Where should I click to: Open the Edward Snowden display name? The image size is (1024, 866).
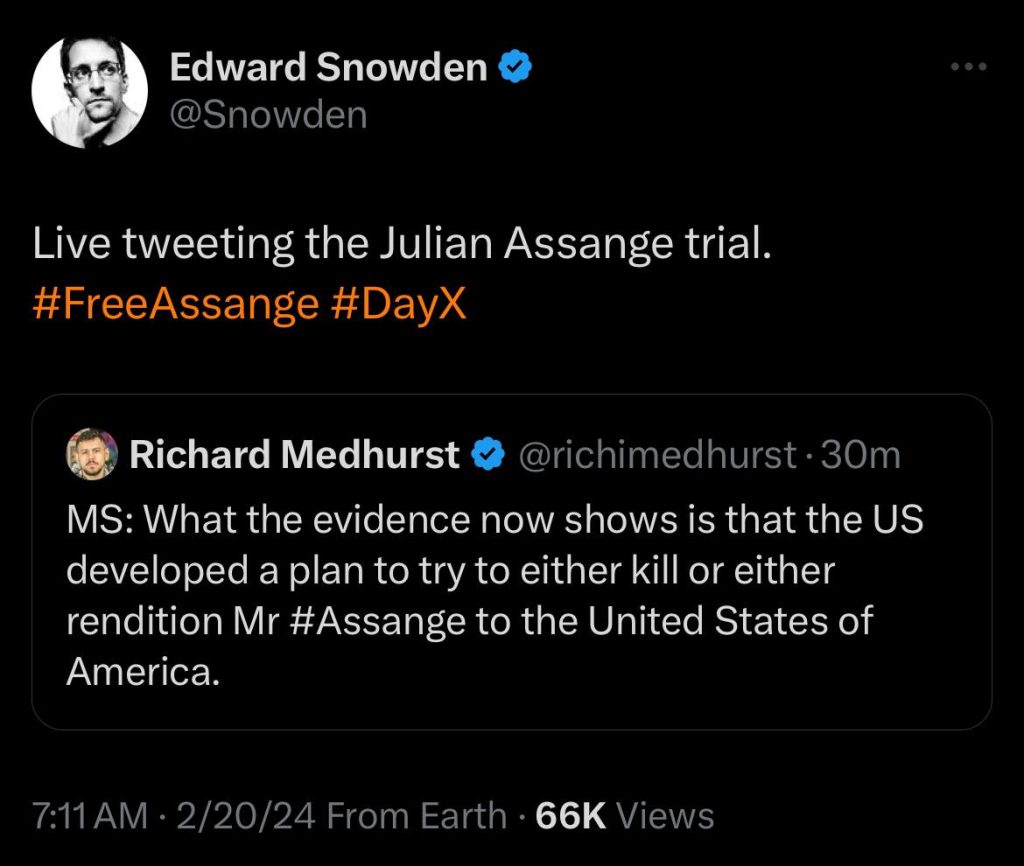click(329, 68)
